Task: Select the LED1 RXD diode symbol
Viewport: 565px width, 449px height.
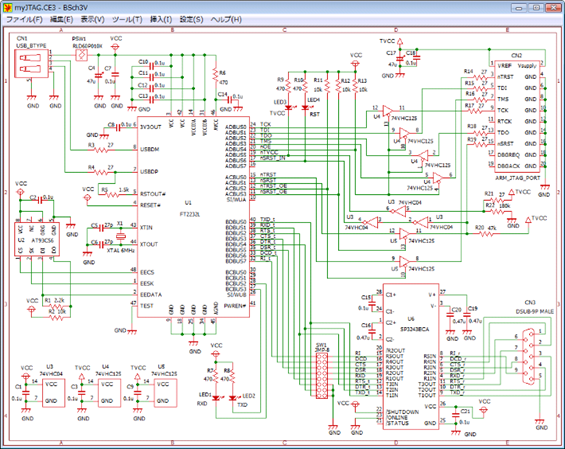Action: (x=216, y=398)
